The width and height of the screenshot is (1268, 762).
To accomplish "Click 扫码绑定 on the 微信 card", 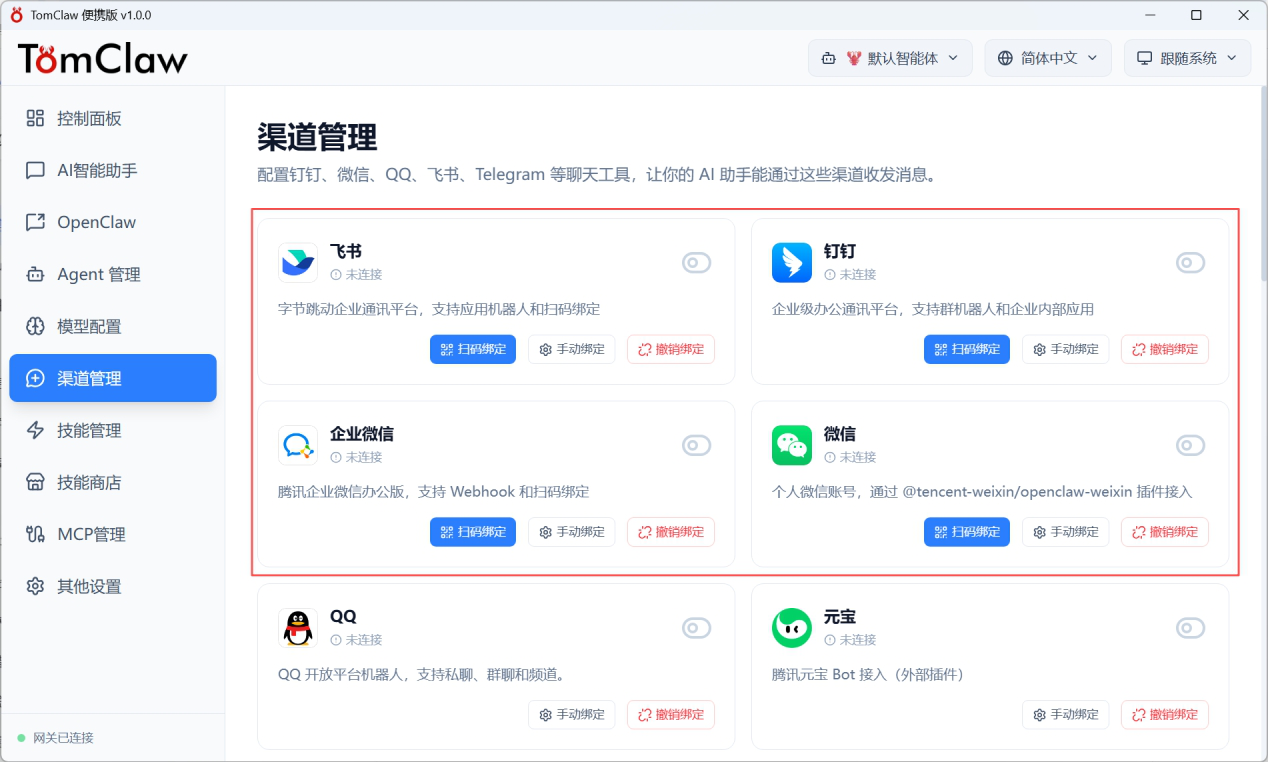I will 967,532.
